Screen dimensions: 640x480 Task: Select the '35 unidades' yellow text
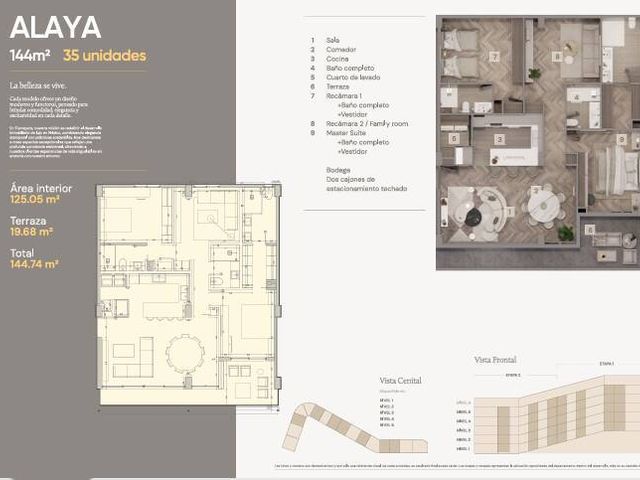pyautogui.click(x=104, y=56)
